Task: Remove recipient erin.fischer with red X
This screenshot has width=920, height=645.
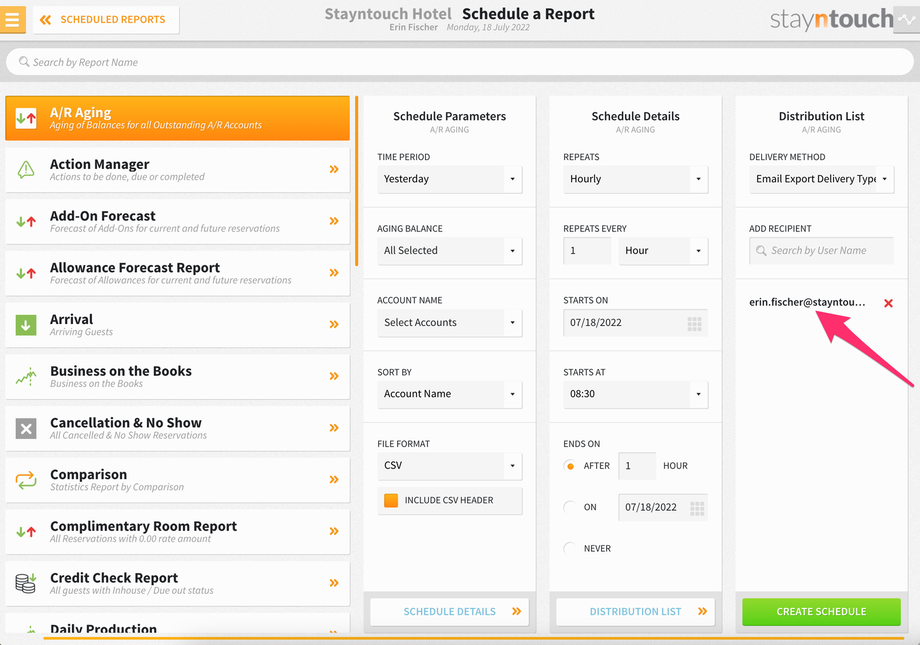Action: click(888, 303)
